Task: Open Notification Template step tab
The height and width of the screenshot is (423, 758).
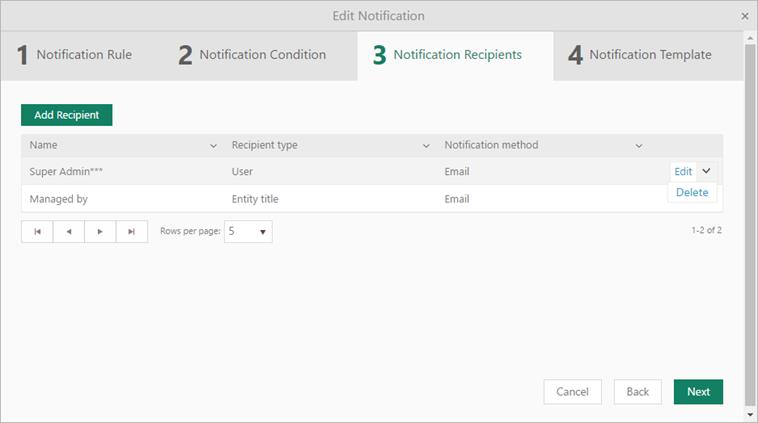Action: point(640,55)
